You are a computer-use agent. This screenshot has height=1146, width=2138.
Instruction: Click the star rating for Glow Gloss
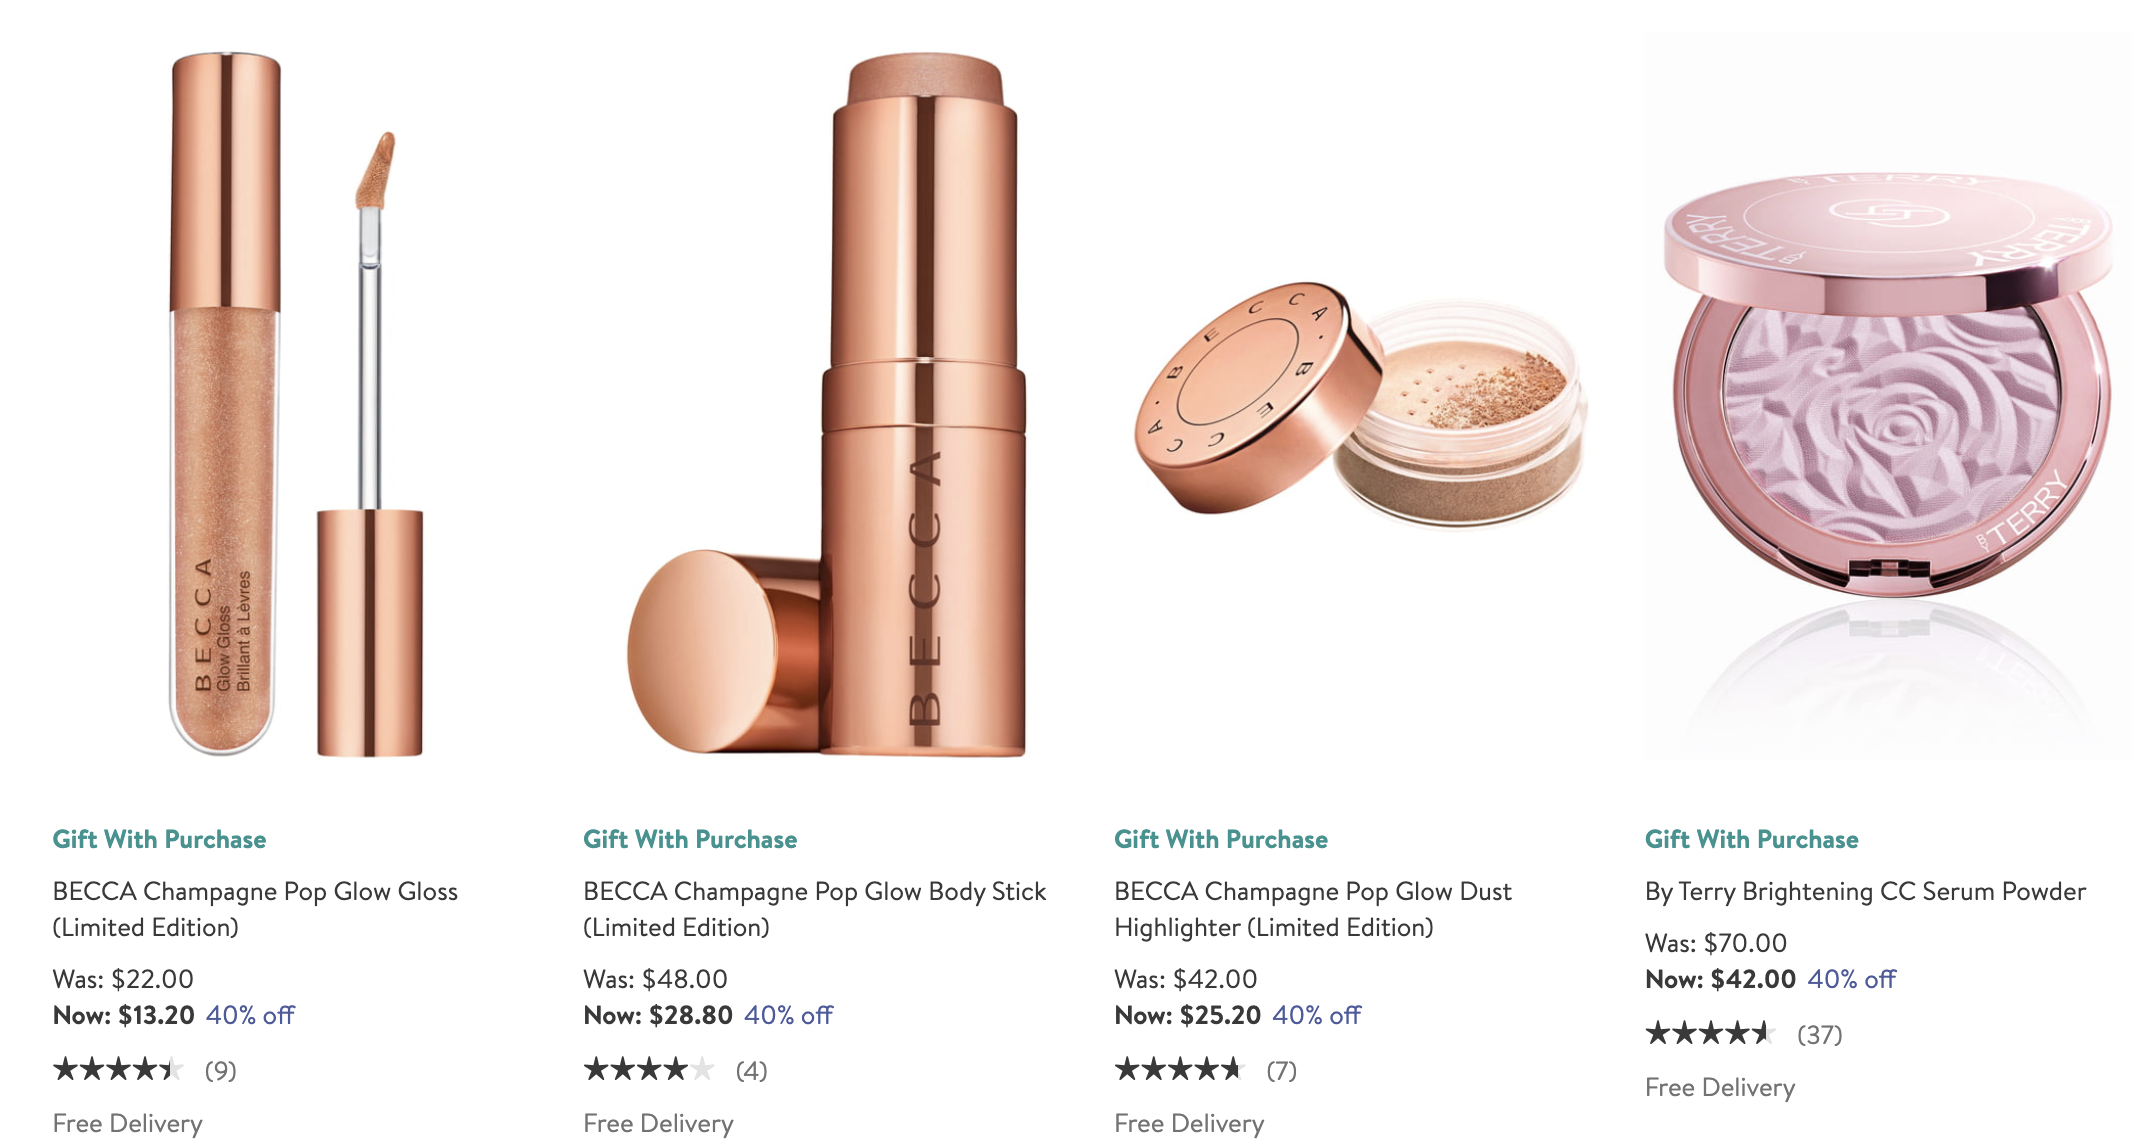(118, 1070)
